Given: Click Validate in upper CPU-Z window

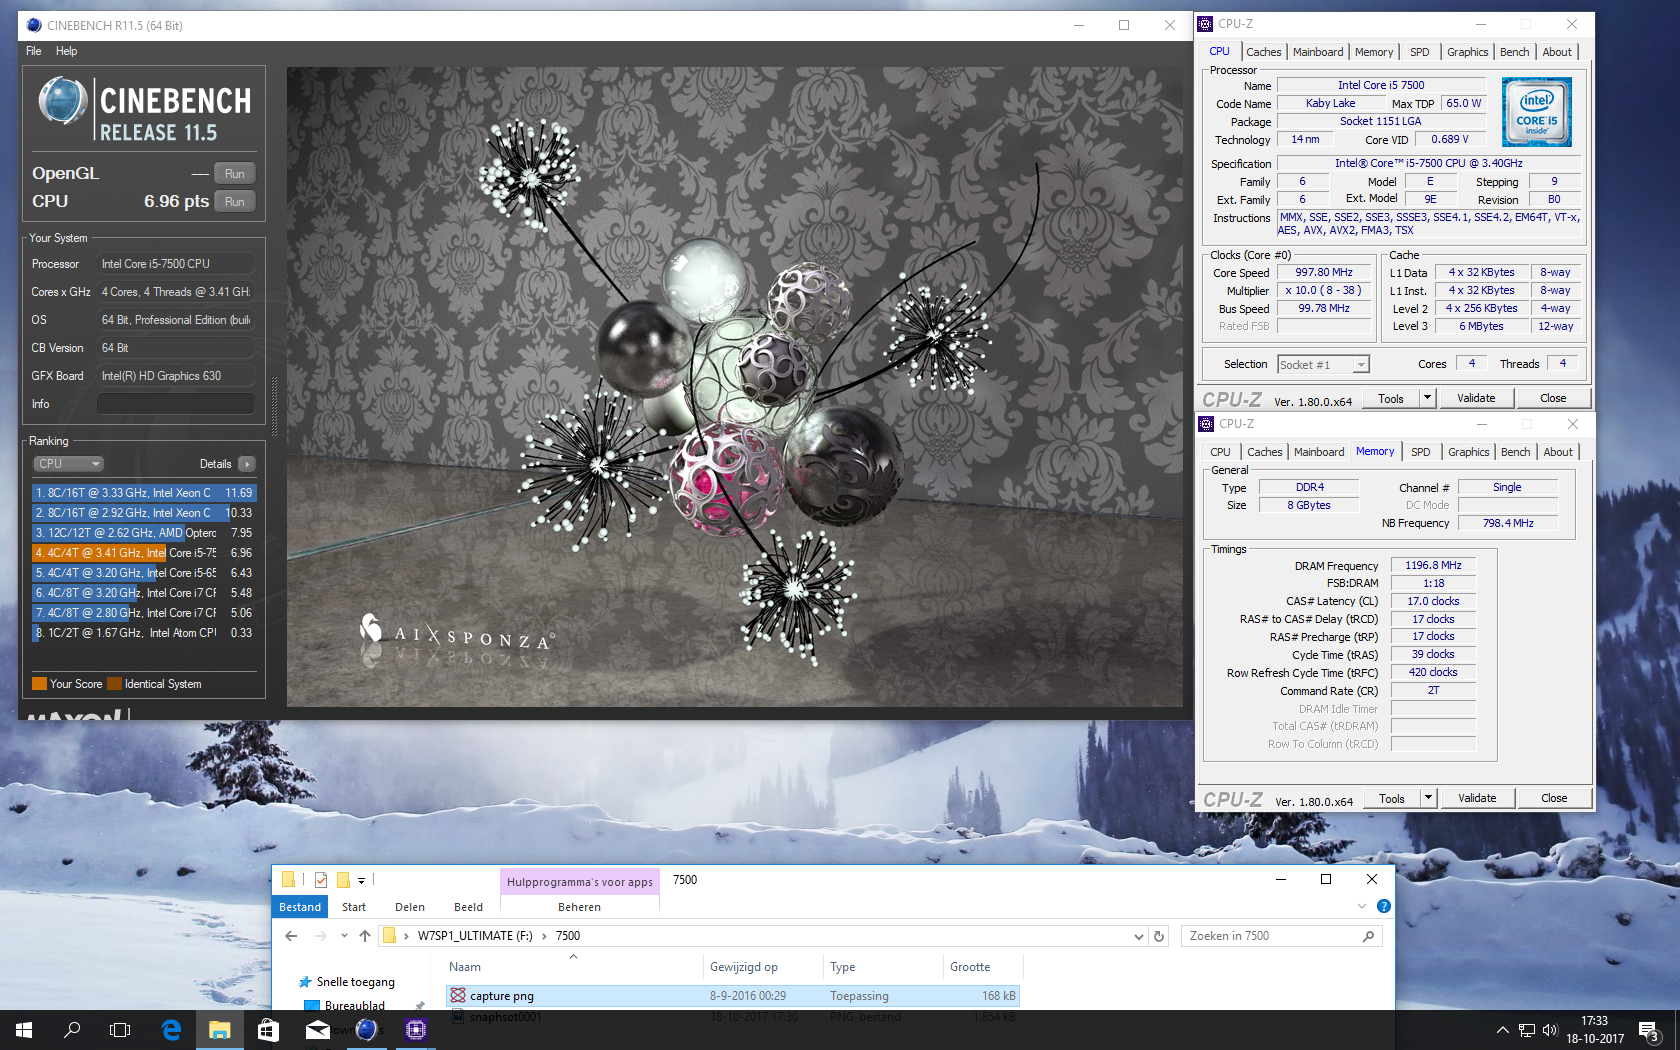Looking at the screenshot, I should click(1476, 398).
